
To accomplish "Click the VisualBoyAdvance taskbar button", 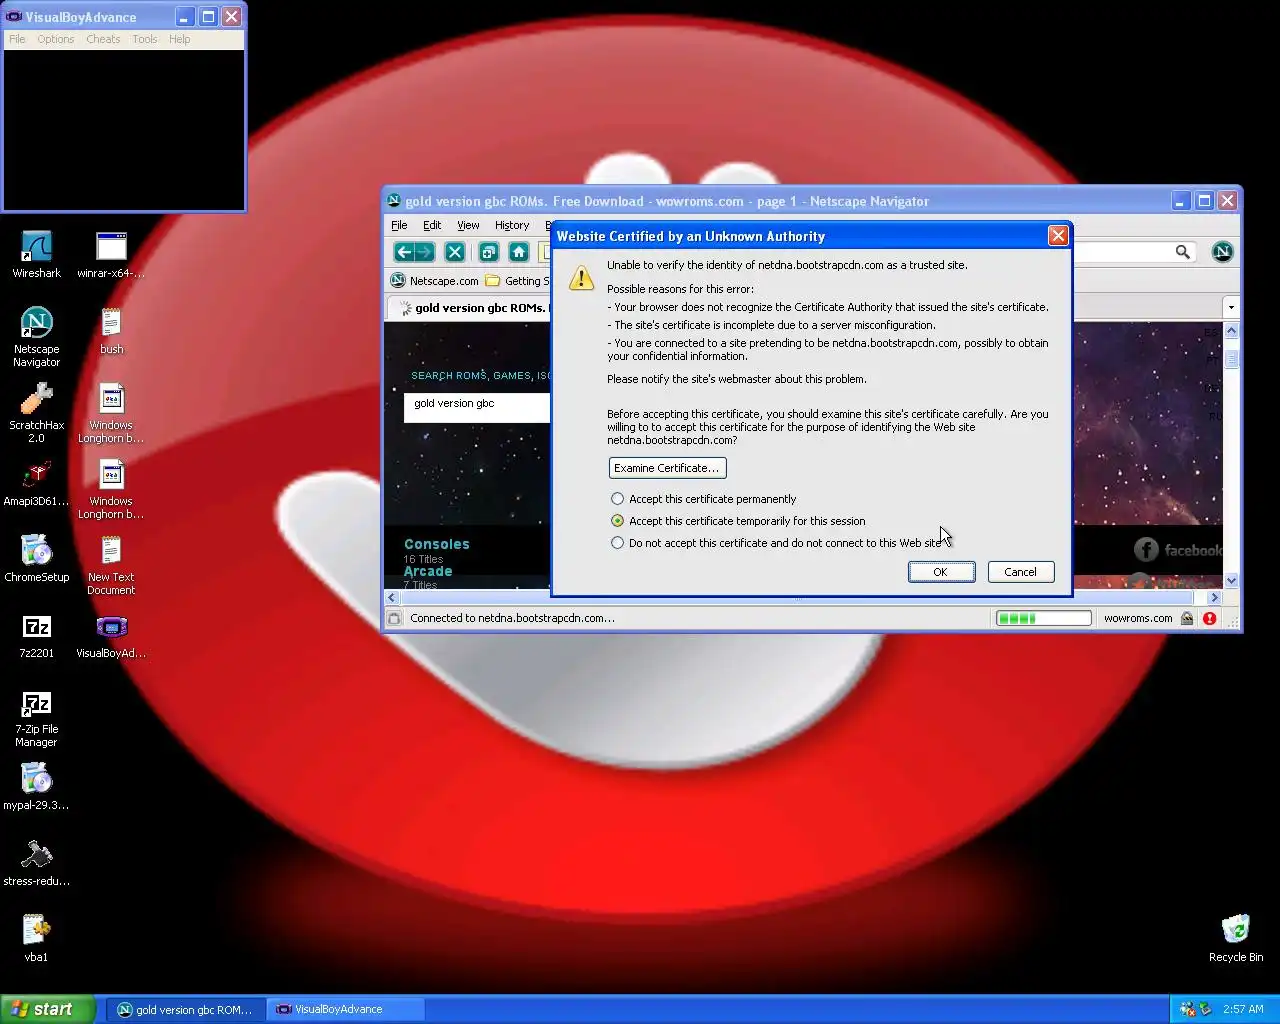I will (345, 1010).
